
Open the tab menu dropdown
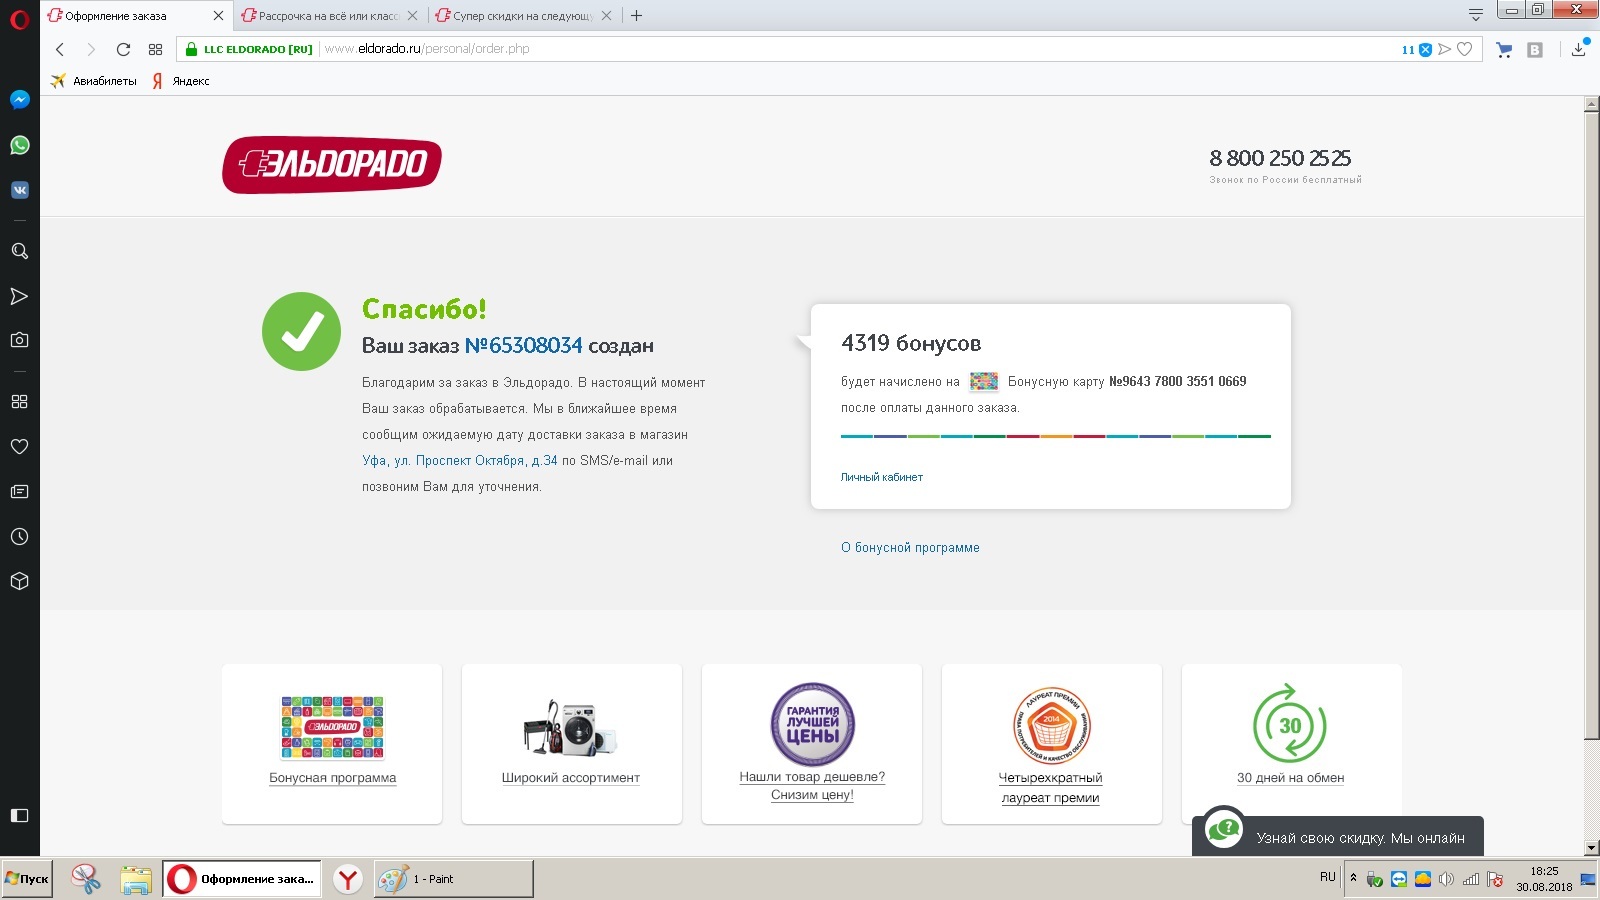click(1475, 15)
